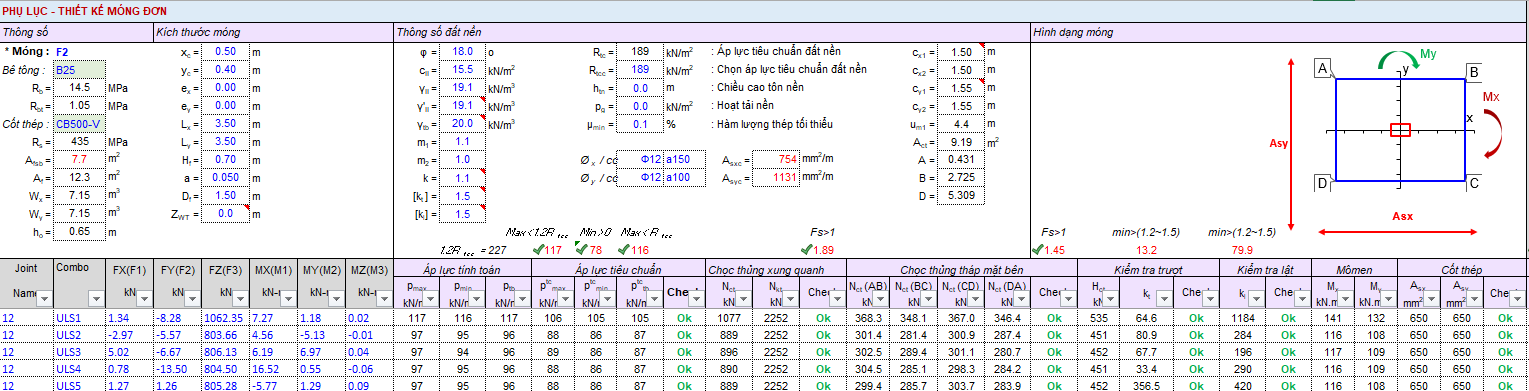The image size is (1529, 391).
Task: Open the Check filter under Kiểm tra lật
Action: (x=1302, y=298)
